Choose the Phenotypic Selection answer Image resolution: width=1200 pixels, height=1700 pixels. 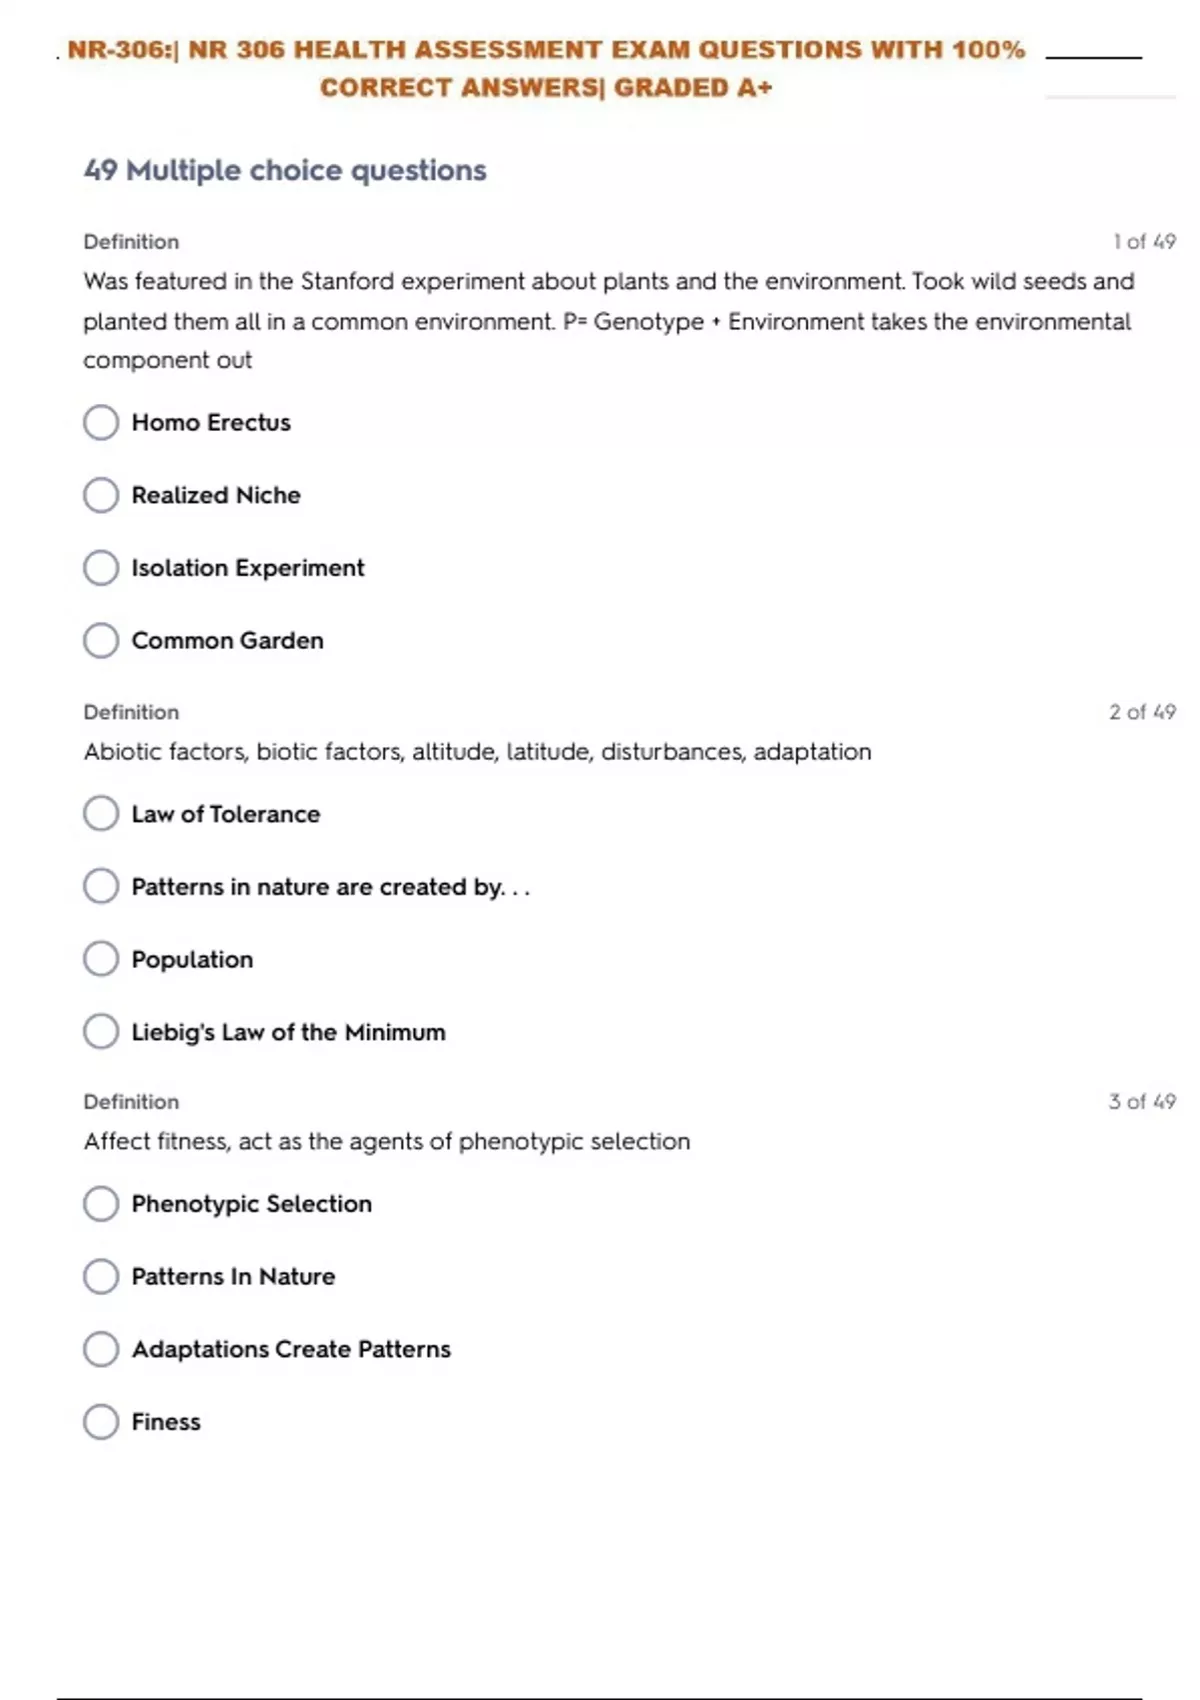[101, 1204]
